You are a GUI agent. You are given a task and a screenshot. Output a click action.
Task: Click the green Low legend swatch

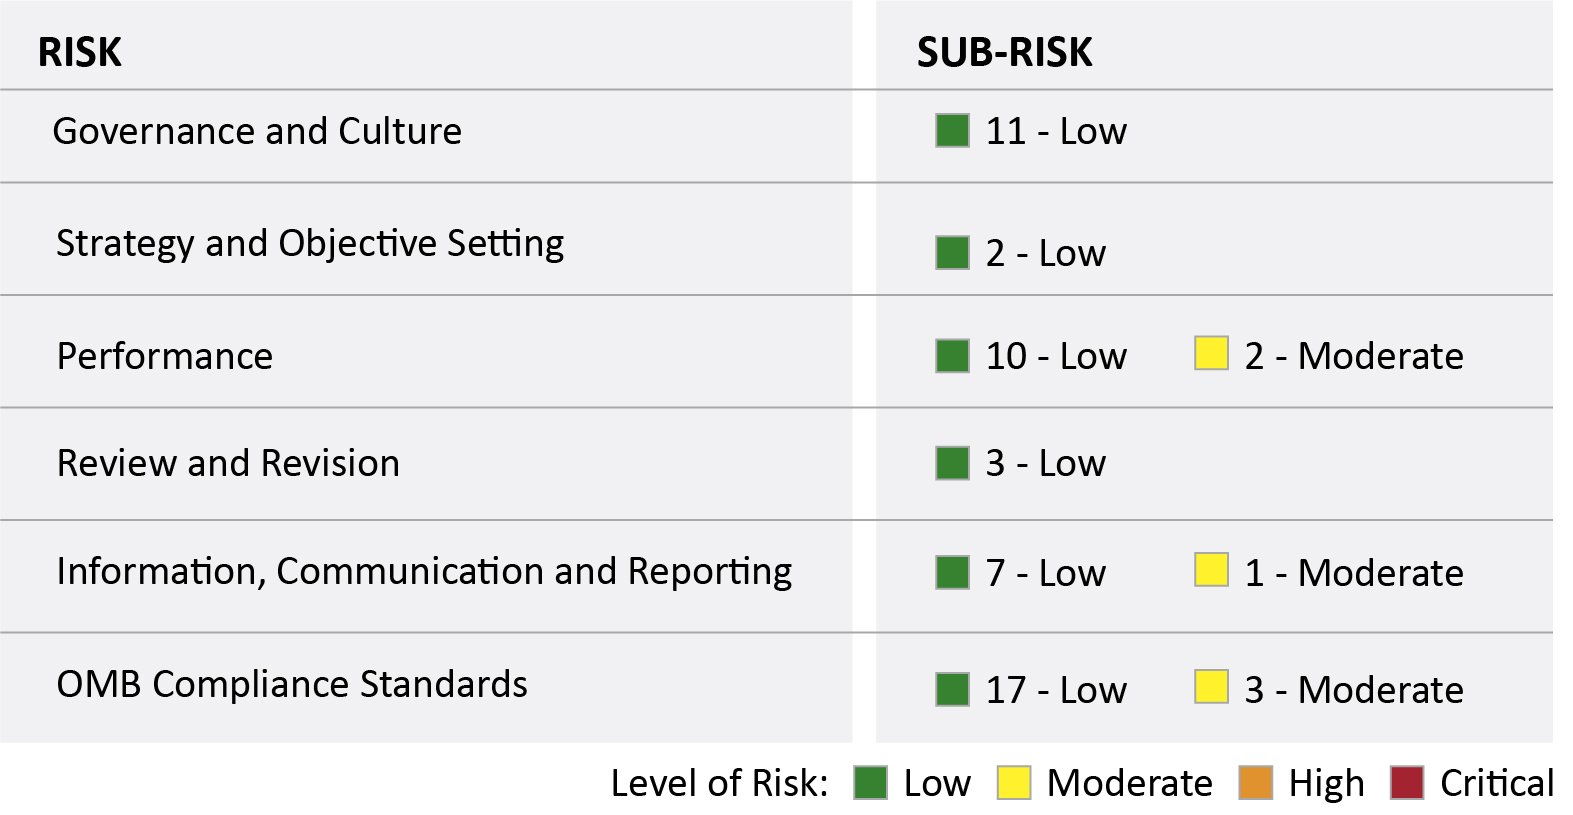point(870,783)
